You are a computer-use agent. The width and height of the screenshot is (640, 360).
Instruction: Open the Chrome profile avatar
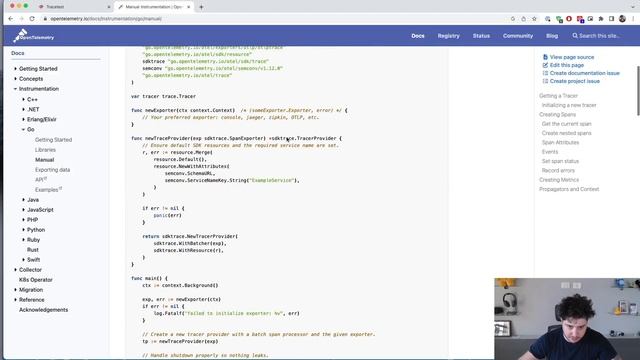(622, 19)
